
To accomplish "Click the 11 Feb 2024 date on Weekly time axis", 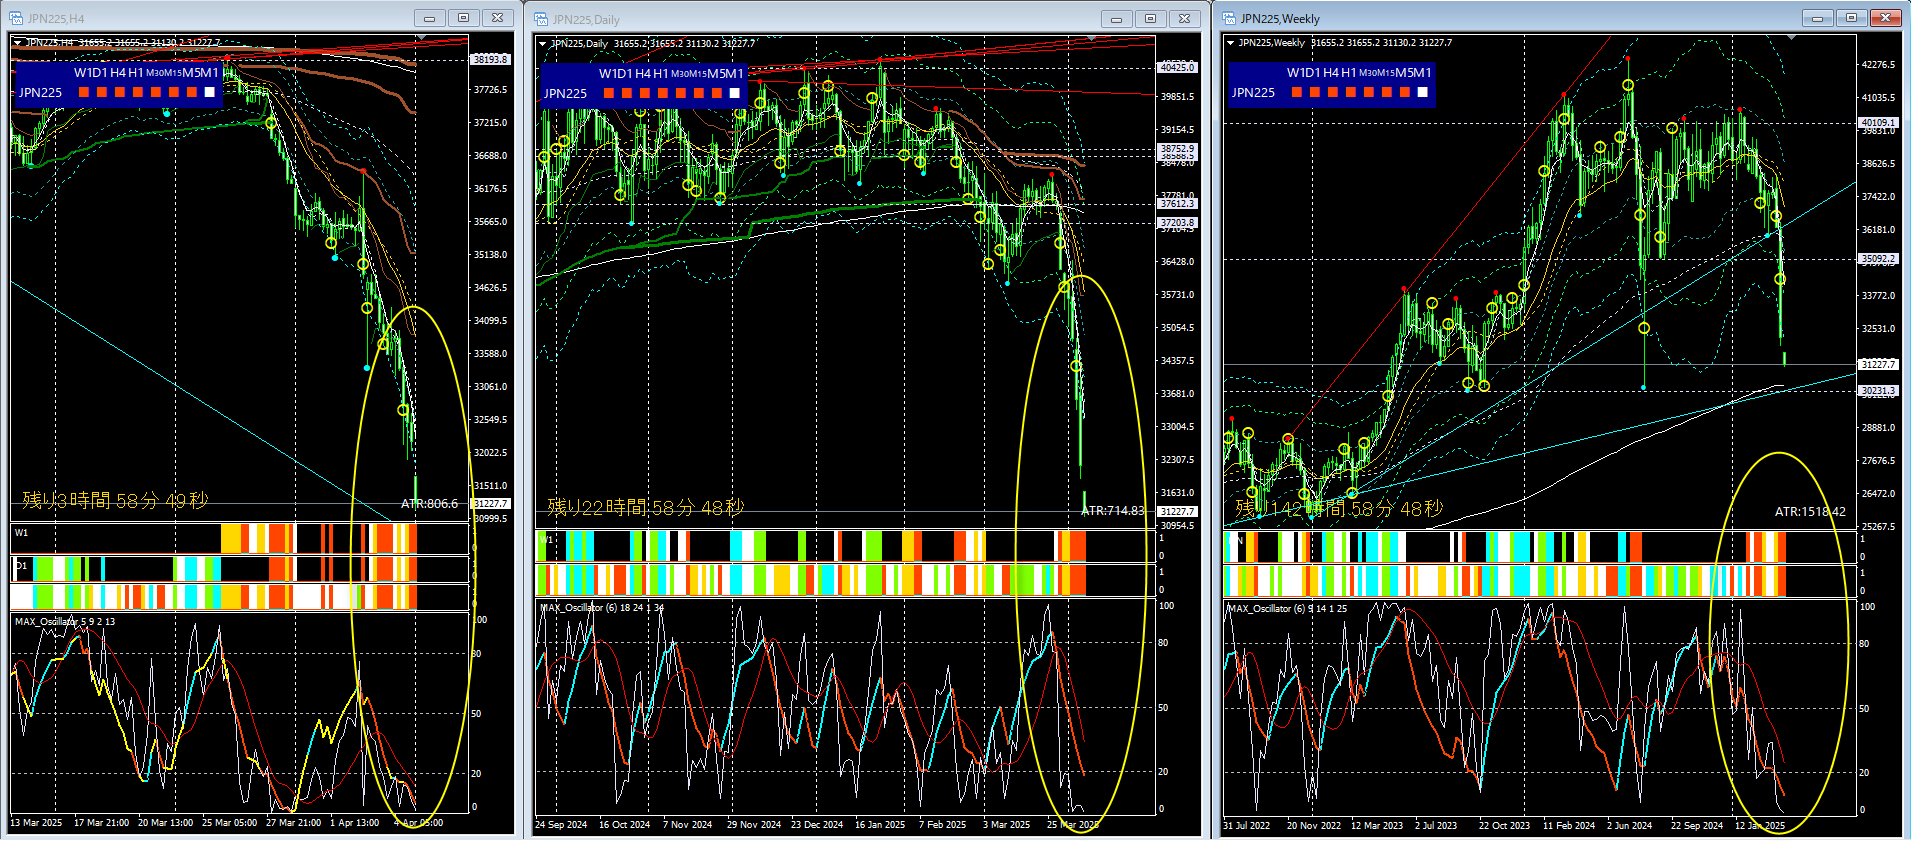I will [1569, 826].
